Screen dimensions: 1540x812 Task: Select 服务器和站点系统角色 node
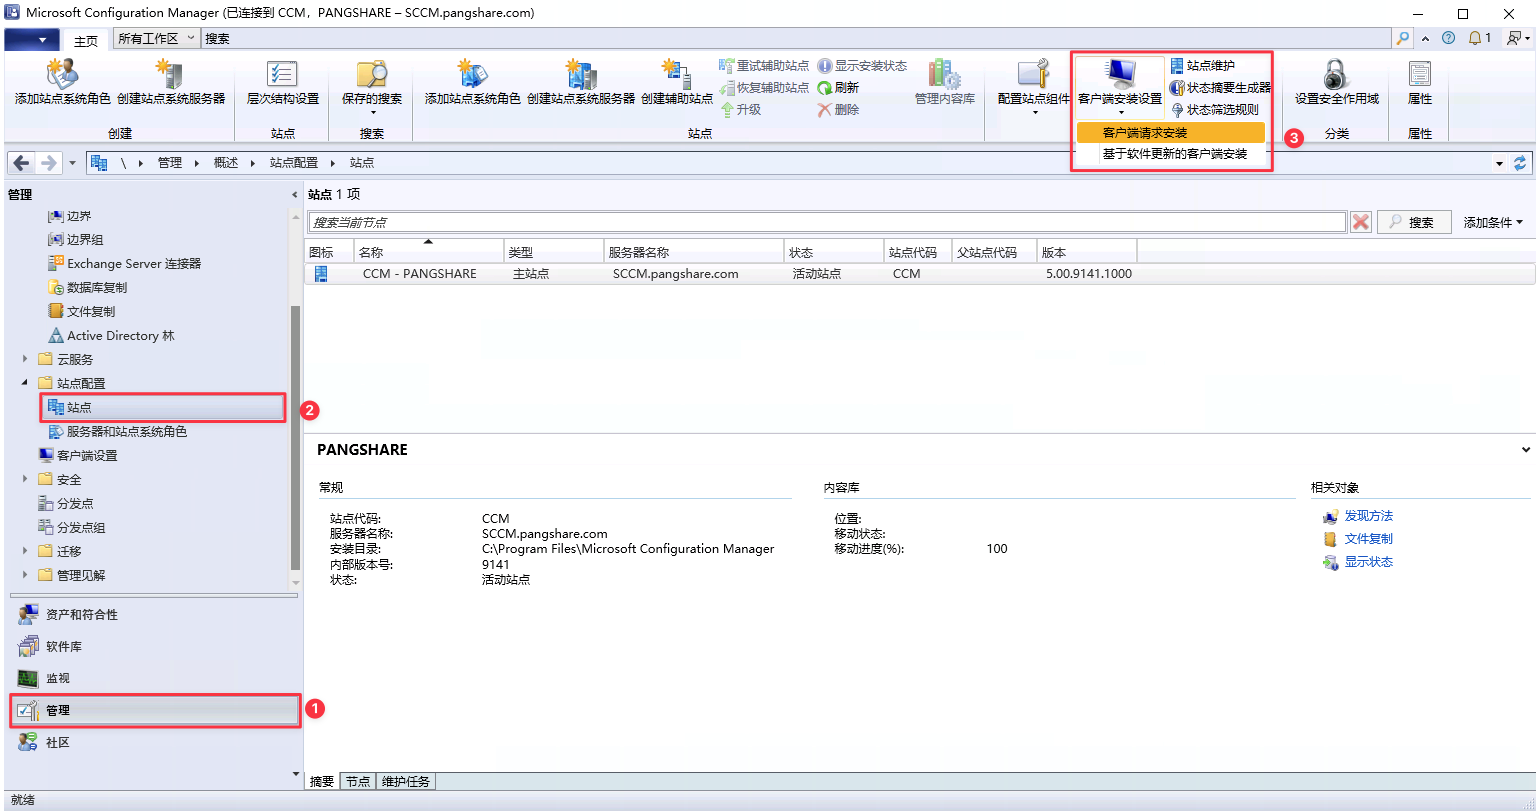click(x=117, y=431)
